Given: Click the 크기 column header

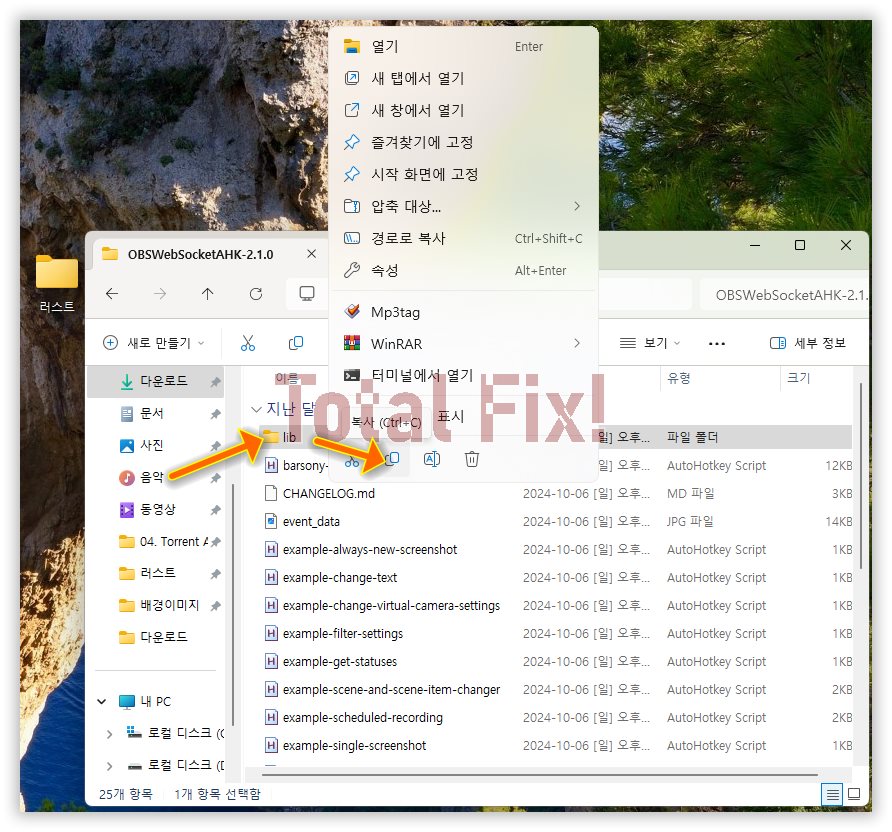Looking at the screenshot, I should click(x=798, y=378).
